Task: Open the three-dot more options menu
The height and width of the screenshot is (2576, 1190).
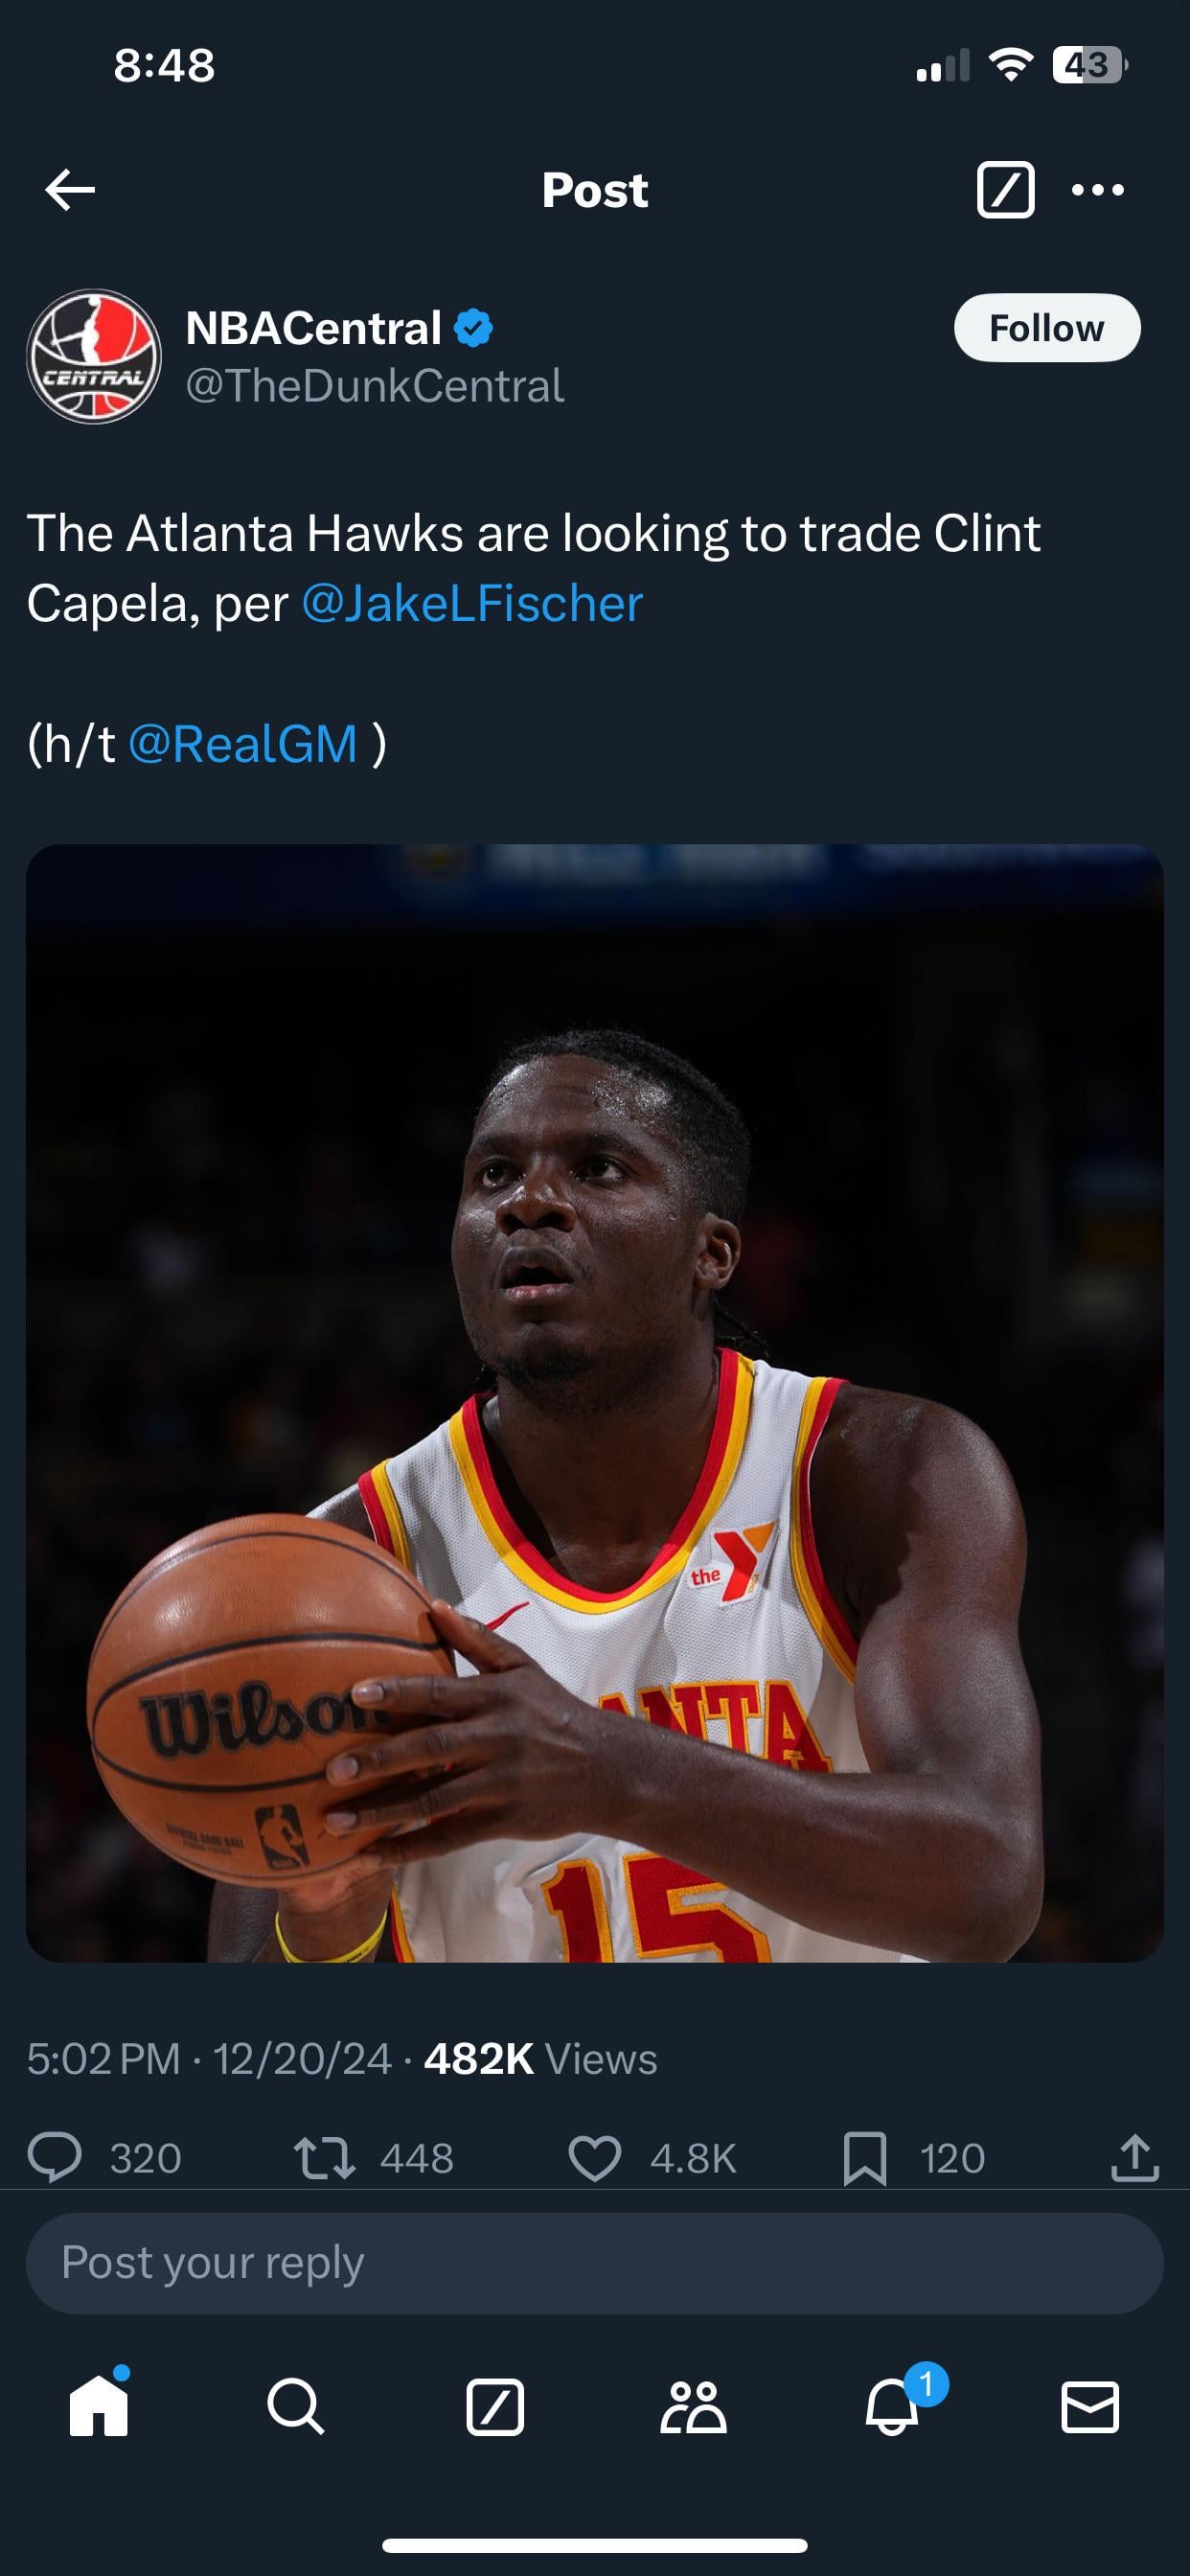Action: click(x=1097, y=190)
